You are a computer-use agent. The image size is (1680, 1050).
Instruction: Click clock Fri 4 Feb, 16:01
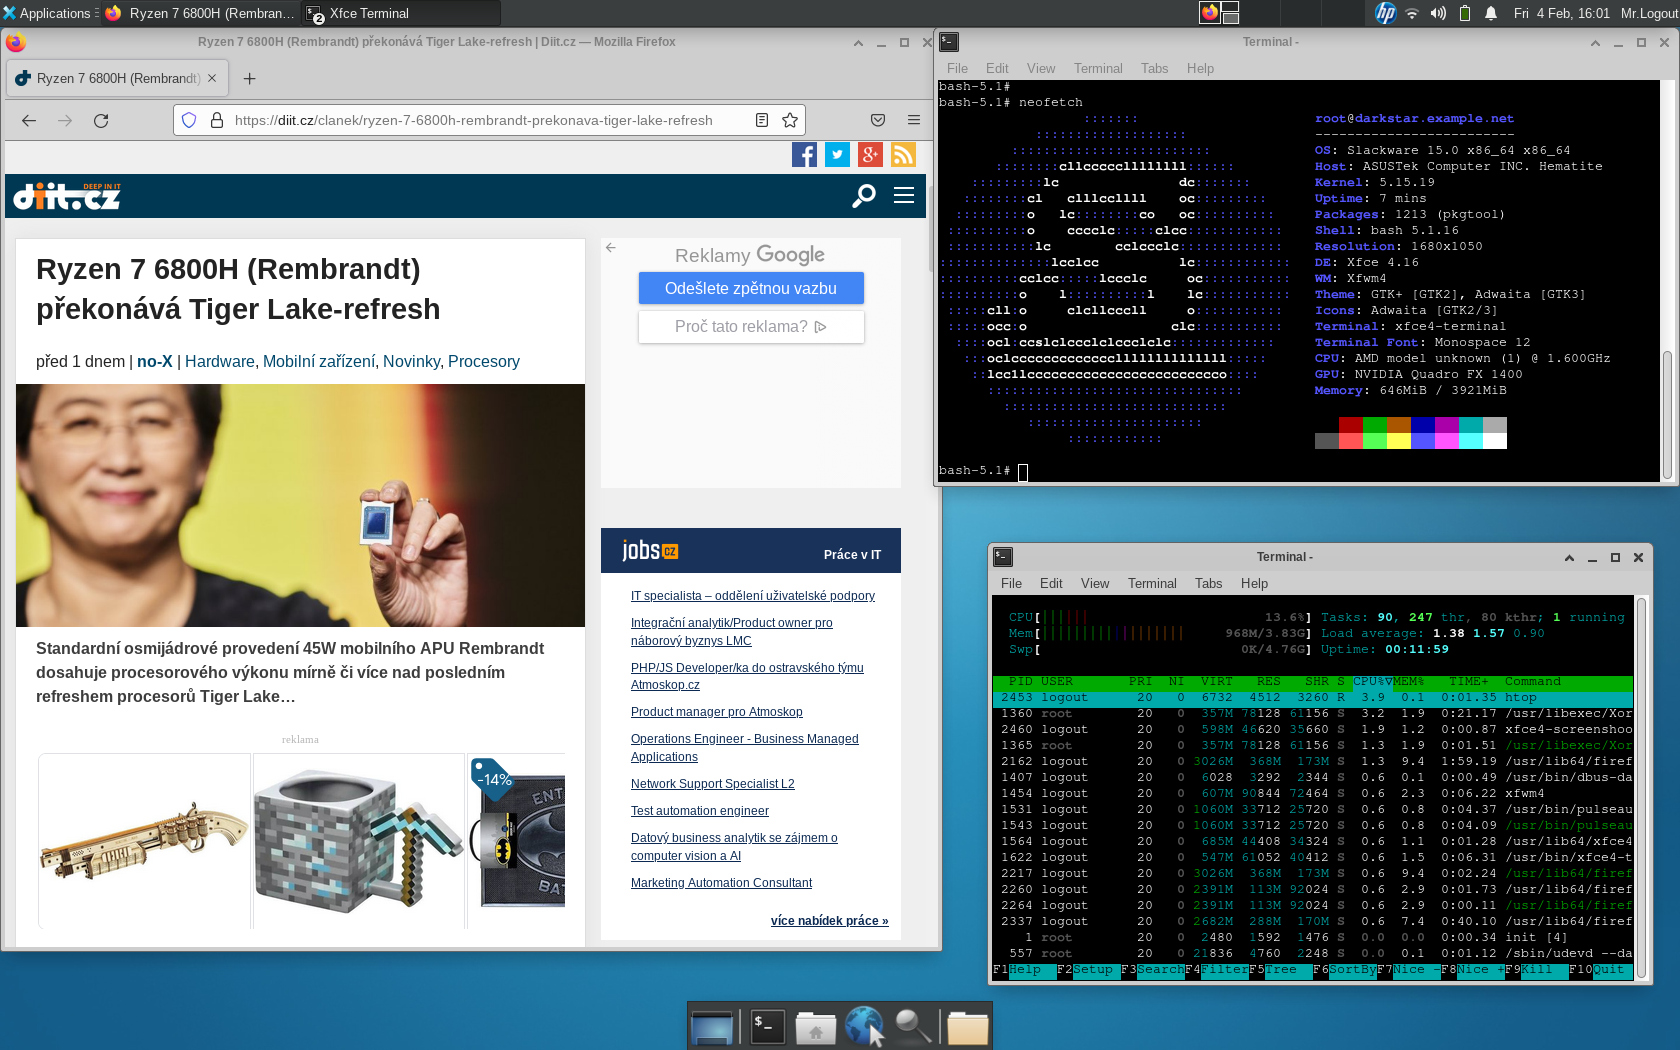[1561, 13]
